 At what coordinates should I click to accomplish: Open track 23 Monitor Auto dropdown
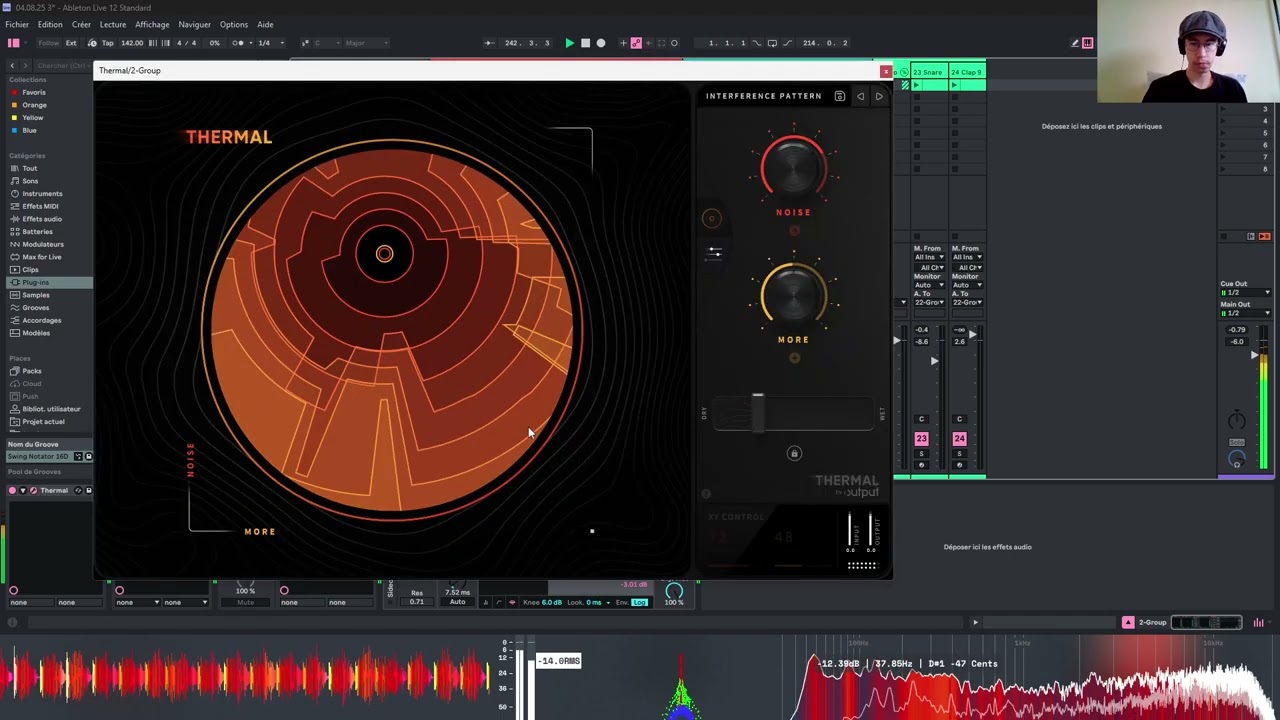pos(927,285)
